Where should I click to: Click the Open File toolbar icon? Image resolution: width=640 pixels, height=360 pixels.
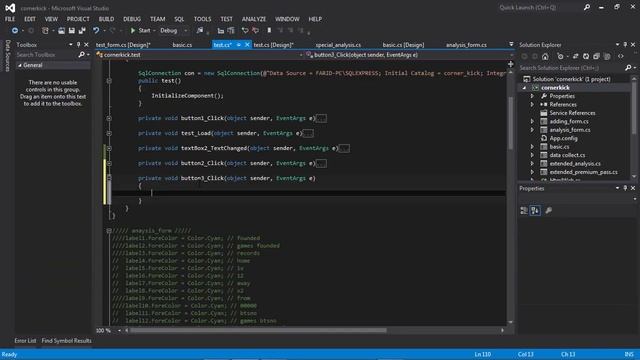click(x=61, y=31)
